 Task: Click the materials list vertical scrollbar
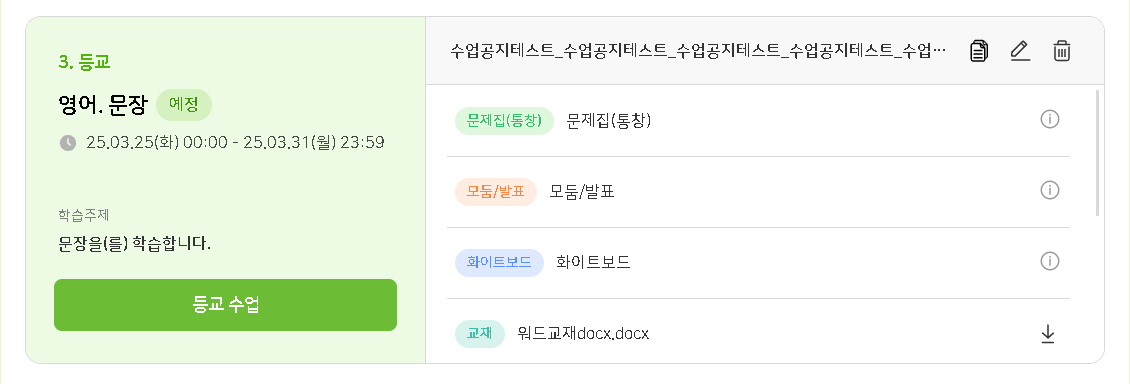(1097, 153)
